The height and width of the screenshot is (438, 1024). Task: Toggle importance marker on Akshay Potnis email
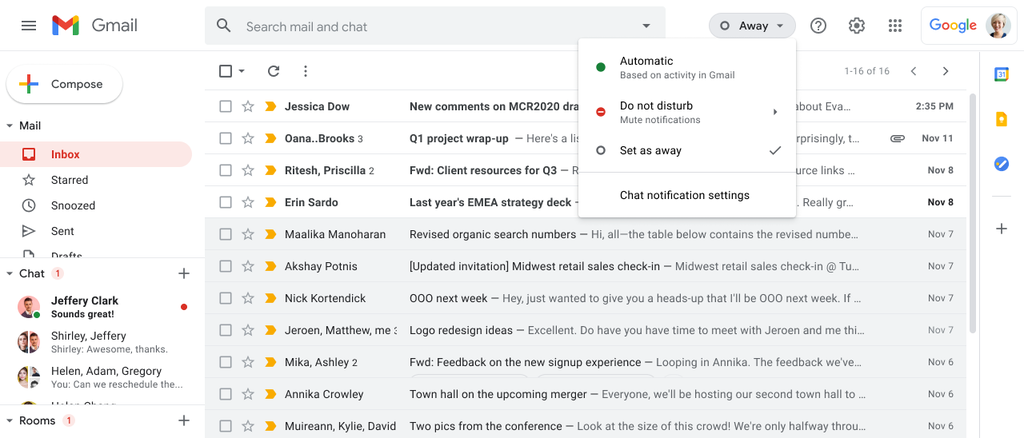tap(270, 266)
